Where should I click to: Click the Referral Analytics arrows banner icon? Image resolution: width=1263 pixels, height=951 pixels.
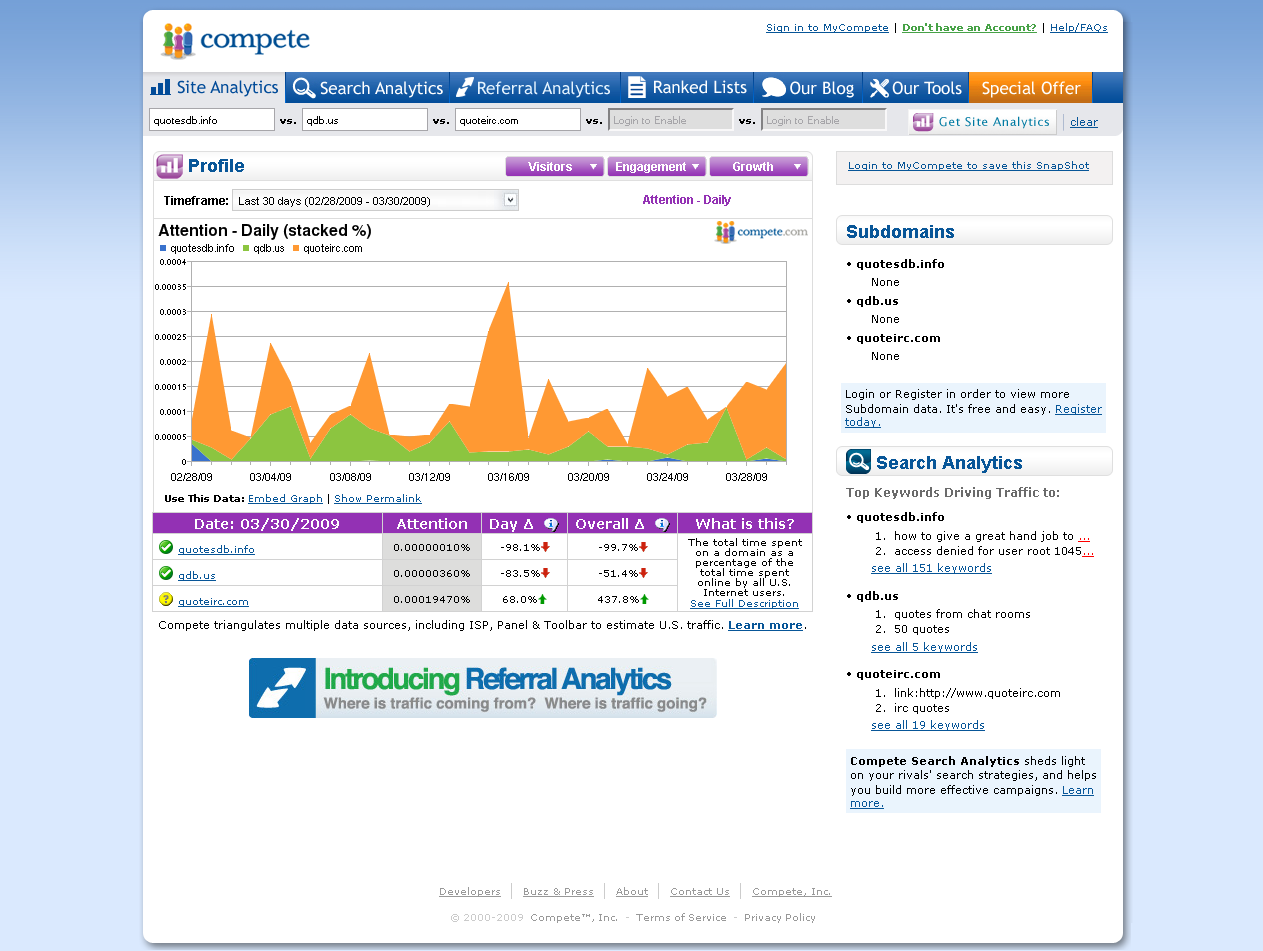(x=282, y=688)
